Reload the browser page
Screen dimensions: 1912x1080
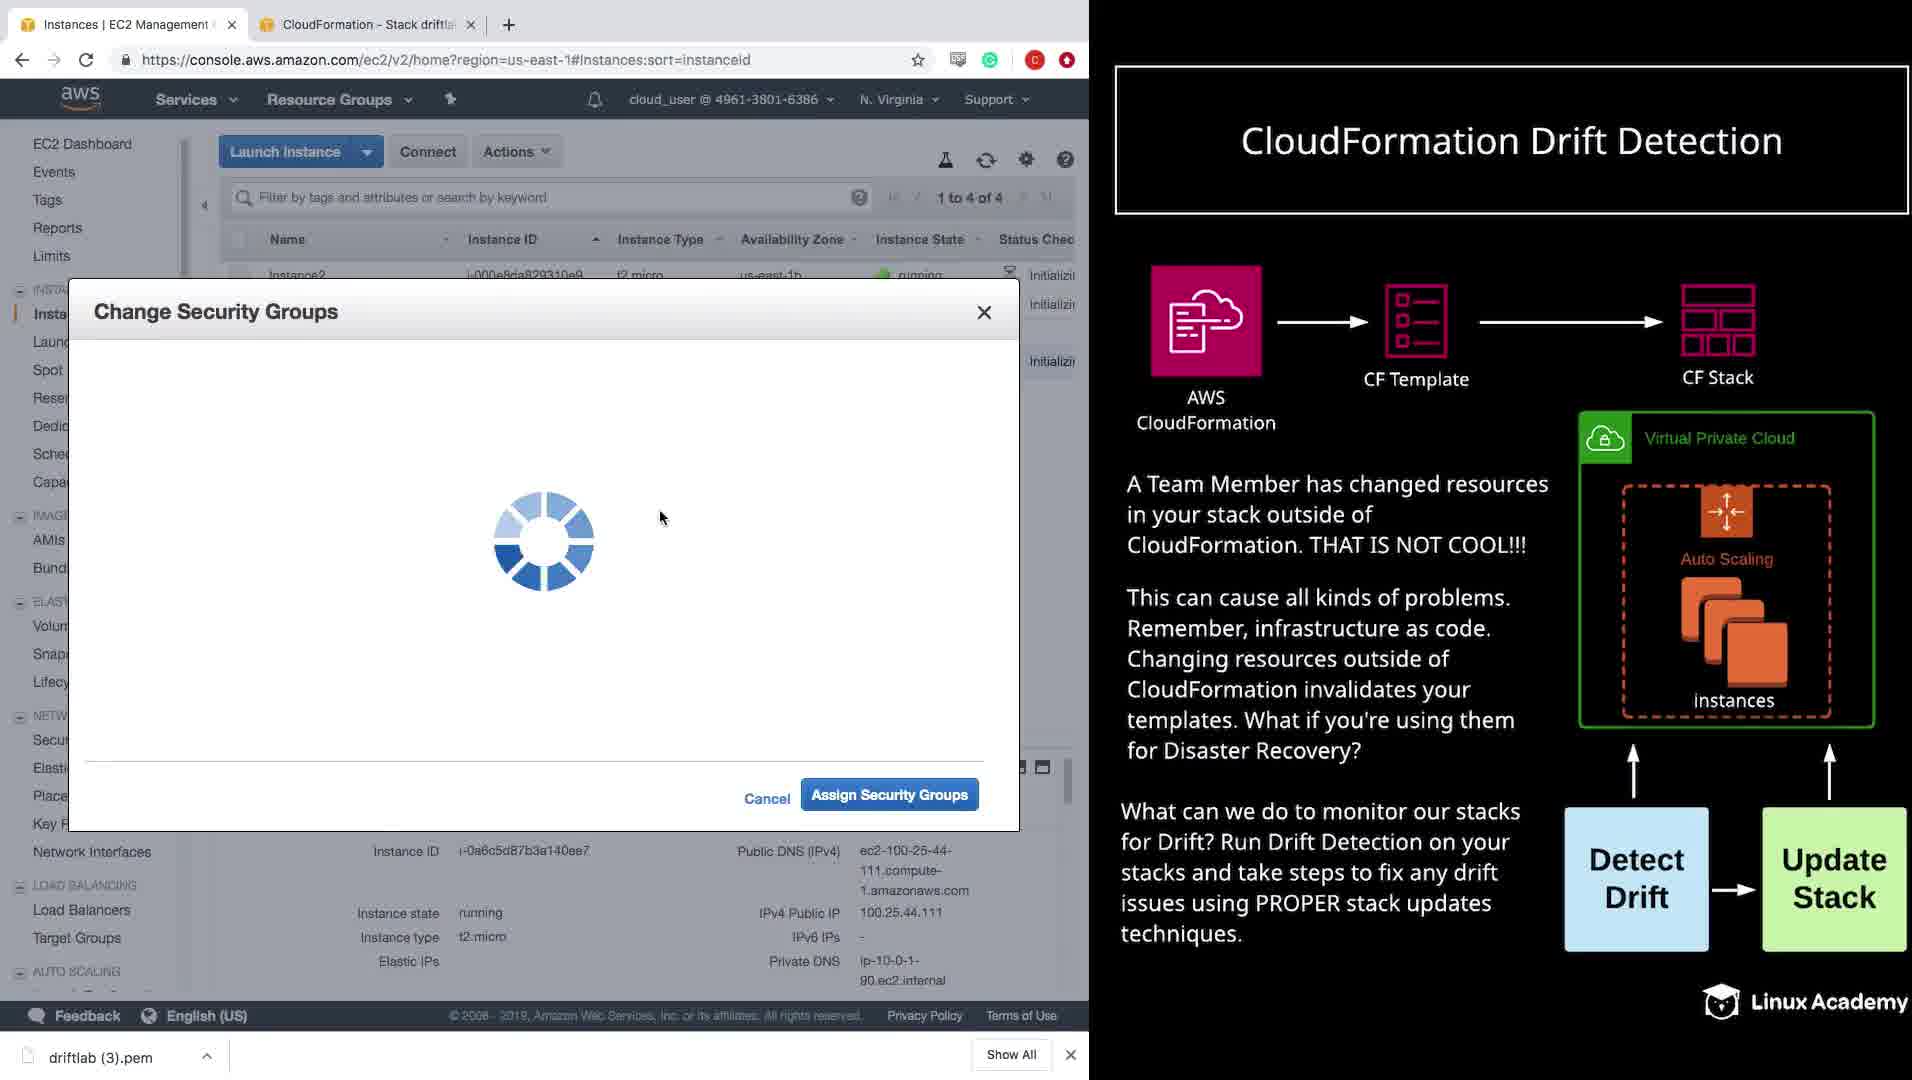[86, 60]
